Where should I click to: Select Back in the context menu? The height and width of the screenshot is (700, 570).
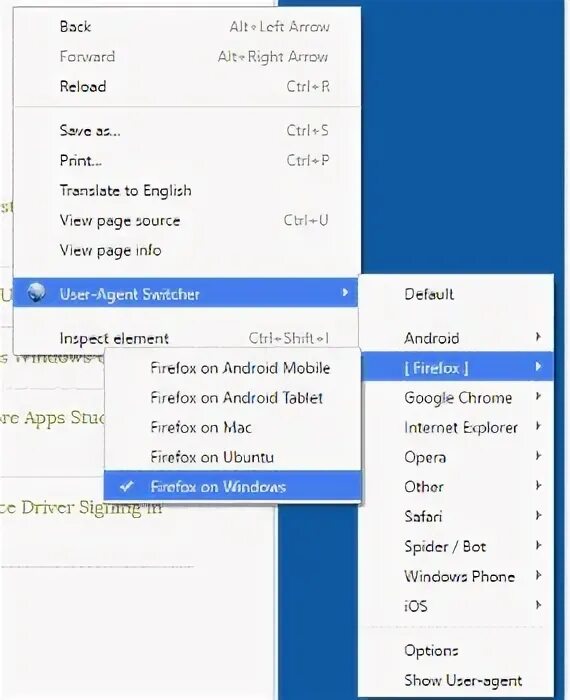click(x=187, y=27)
